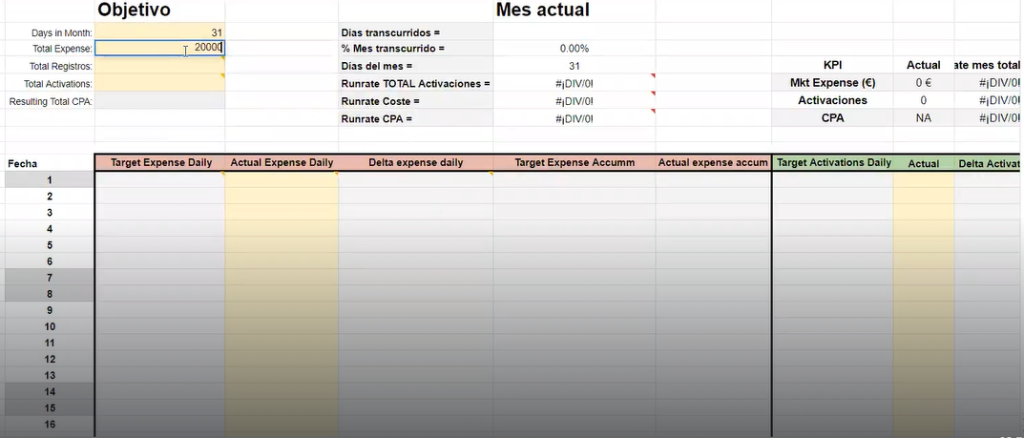Select the 'Total Registros:' label
The height and width of the screenshot is (438, 1024).
pyautogui.click(x=61, y=66)
